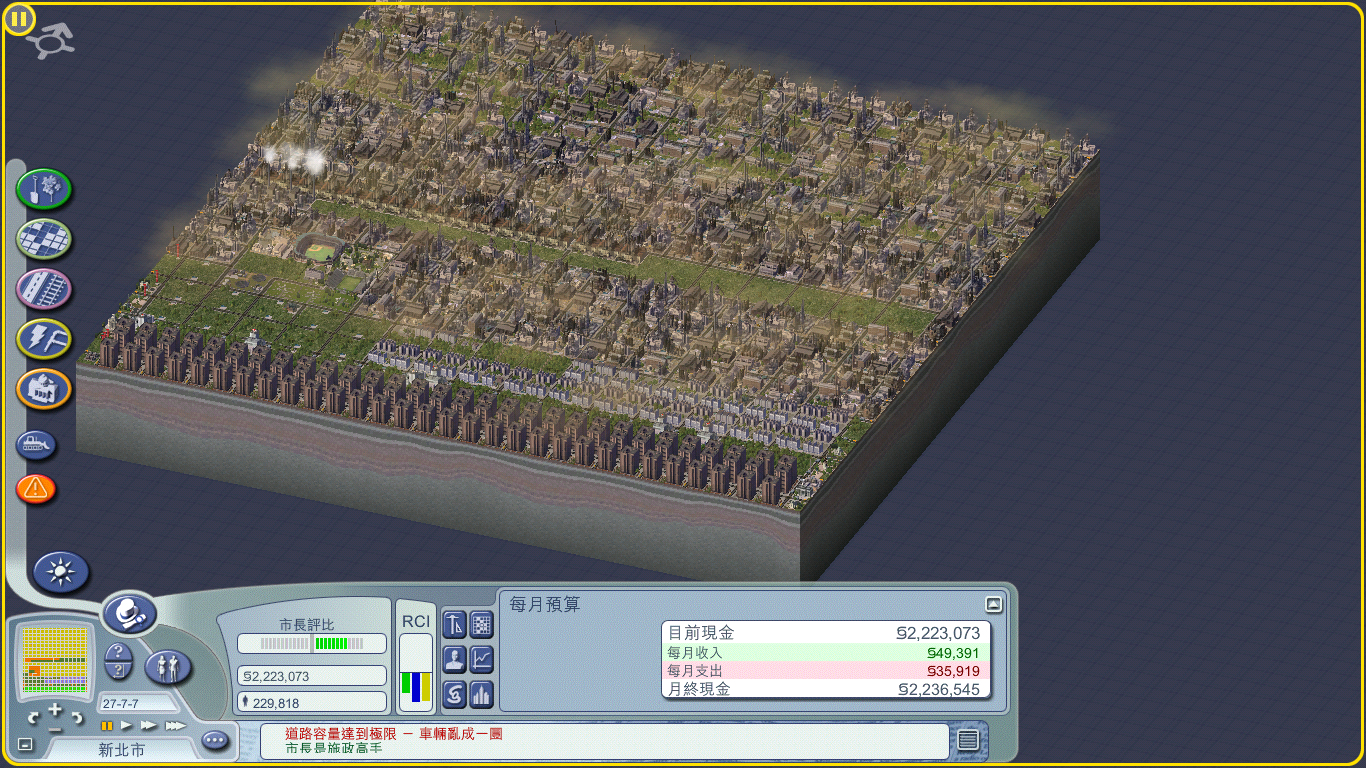Viewport: 1366px width, 768px height.
Task: Zoom in with the plus button
Action: [55, 710]
